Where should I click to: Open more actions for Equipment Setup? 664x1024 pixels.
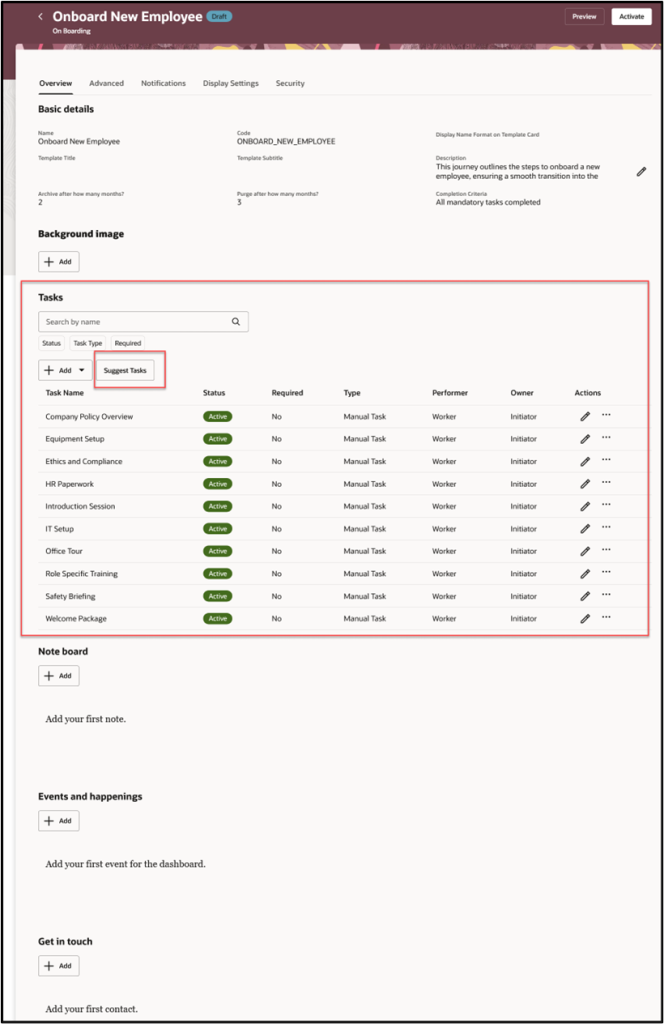coord(607,438)
